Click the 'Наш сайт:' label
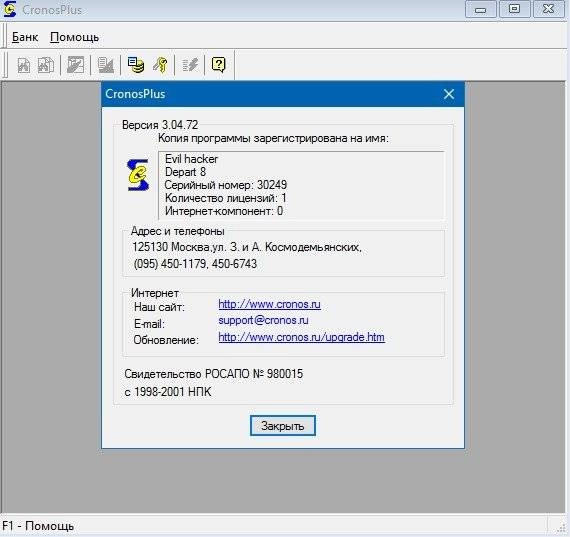The width and height of the screenshot is (570, 537). coord(159,307)
